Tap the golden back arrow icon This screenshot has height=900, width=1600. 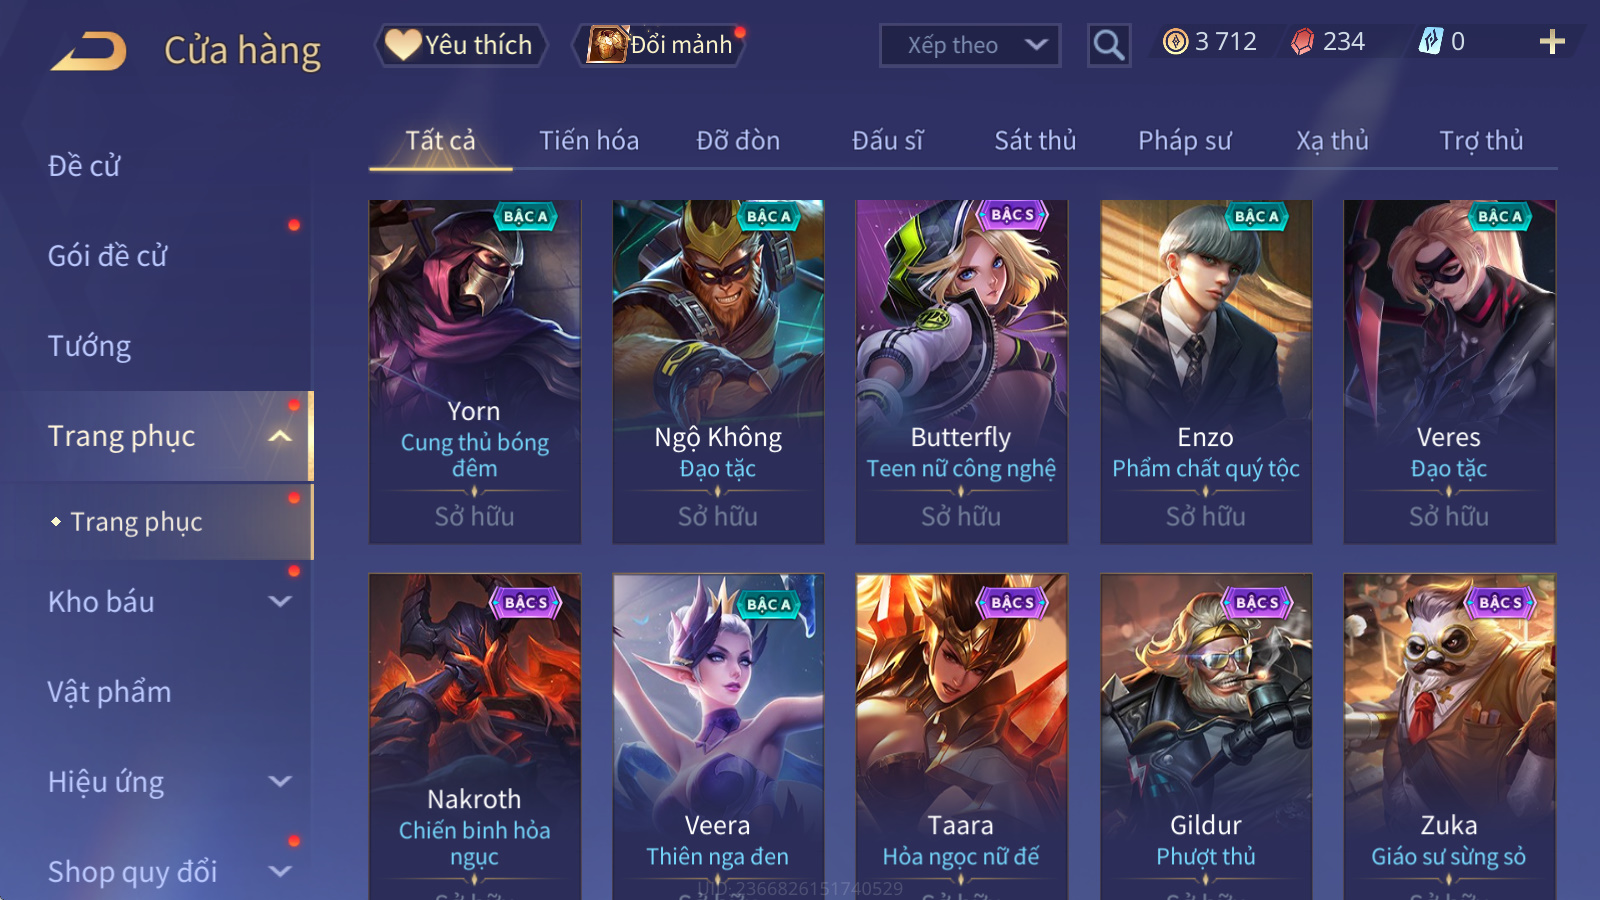point(89,50)
